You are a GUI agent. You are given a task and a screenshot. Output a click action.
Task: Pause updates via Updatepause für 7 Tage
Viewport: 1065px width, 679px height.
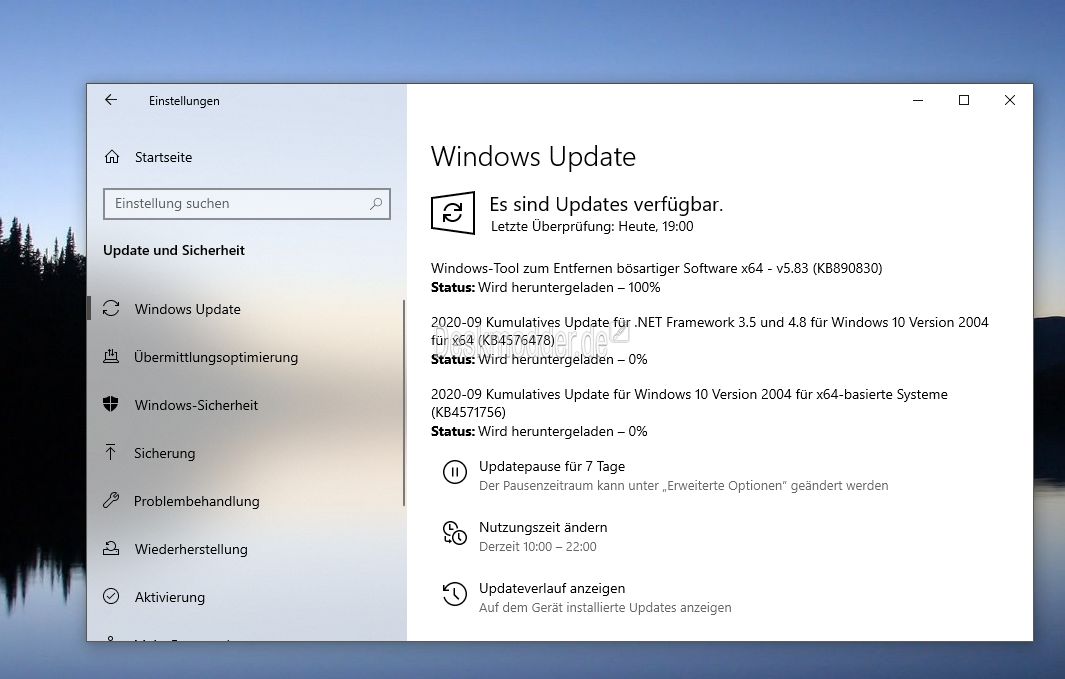click(552, 466)
